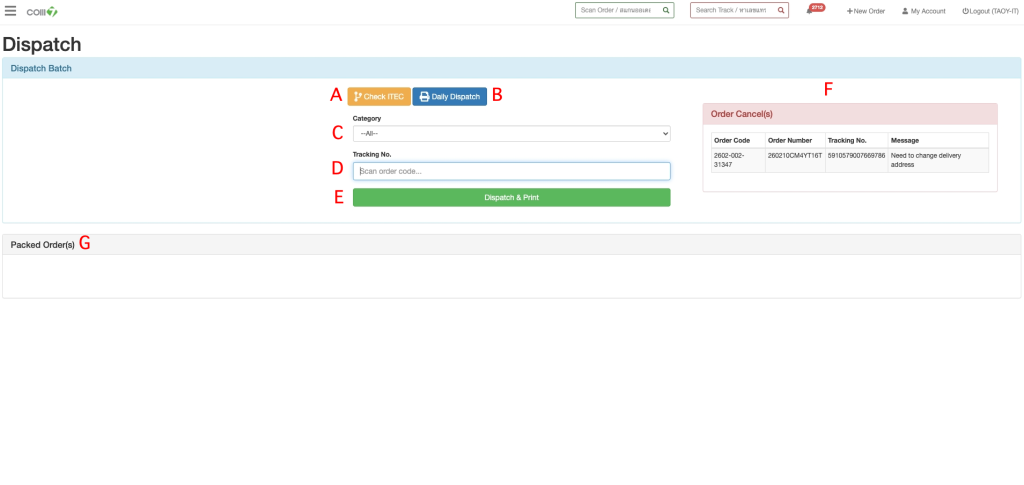The height and width of the screenshot is (485, 1024).
Task: Click the Scan Order search magnifier icon
Action: pos(666,10)
